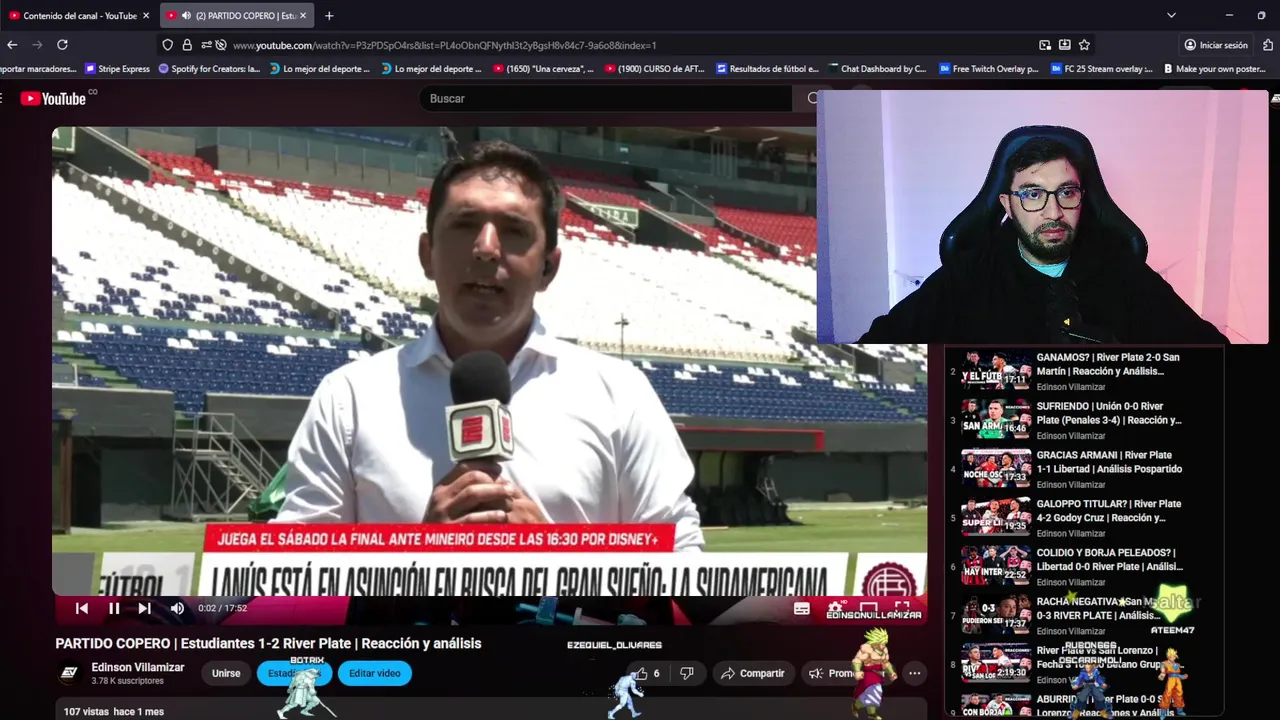Like the video with thumbs up
The height and width of the screenshot is (720, 1280).
tap(647, 673)
